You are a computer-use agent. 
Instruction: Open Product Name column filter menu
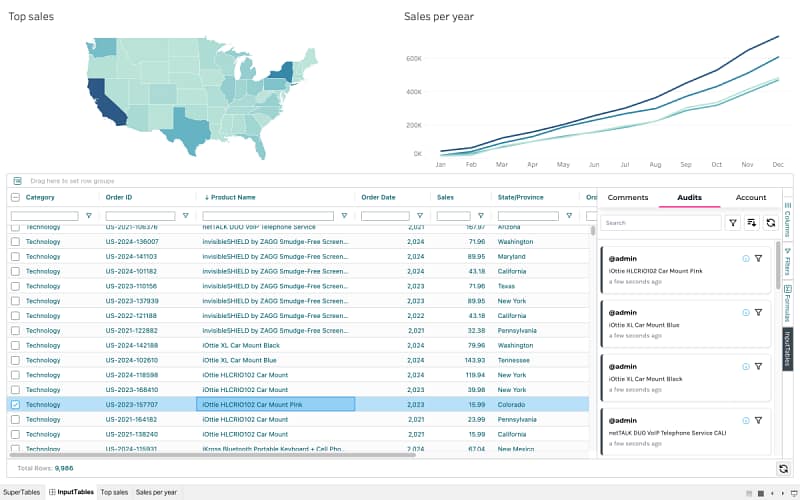(x=344, y=216)
